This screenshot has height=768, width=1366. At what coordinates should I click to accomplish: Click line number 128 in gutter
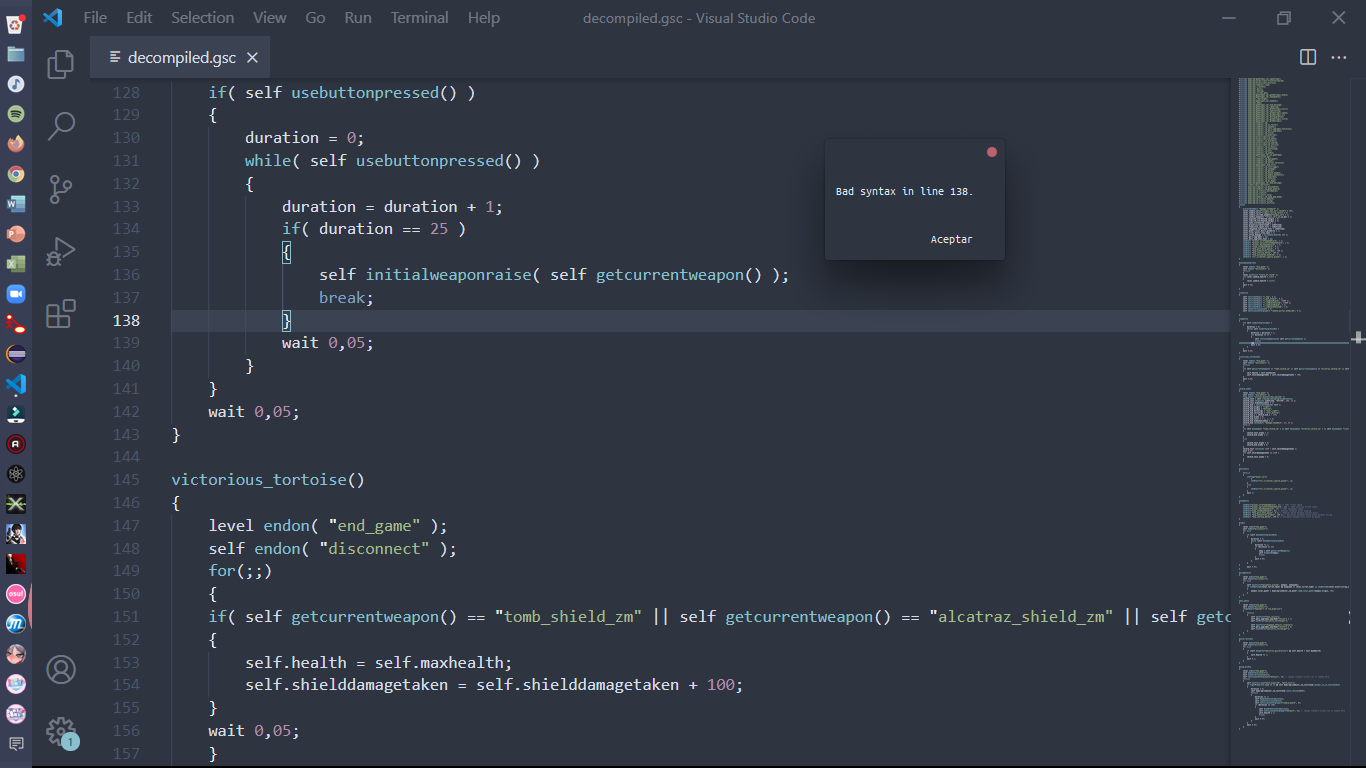click(126, 93)
